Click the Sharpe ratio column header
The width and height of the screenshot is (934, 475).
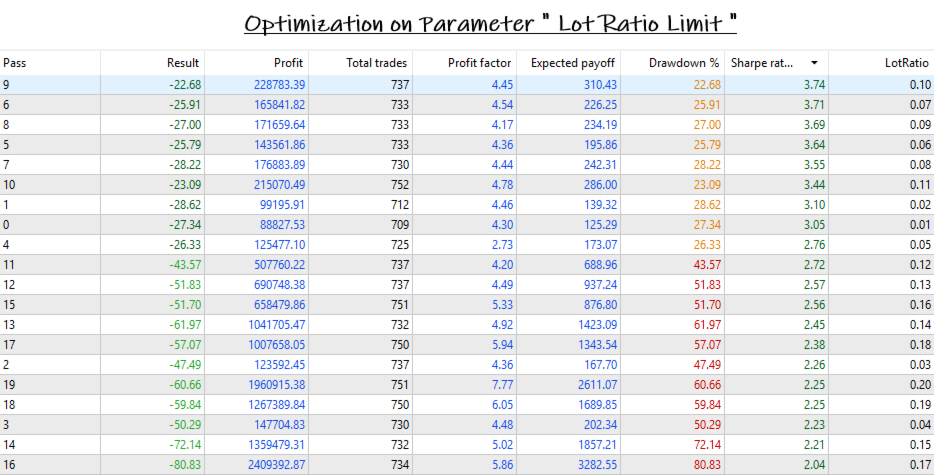pyautogui.click(x=776, y=63)
